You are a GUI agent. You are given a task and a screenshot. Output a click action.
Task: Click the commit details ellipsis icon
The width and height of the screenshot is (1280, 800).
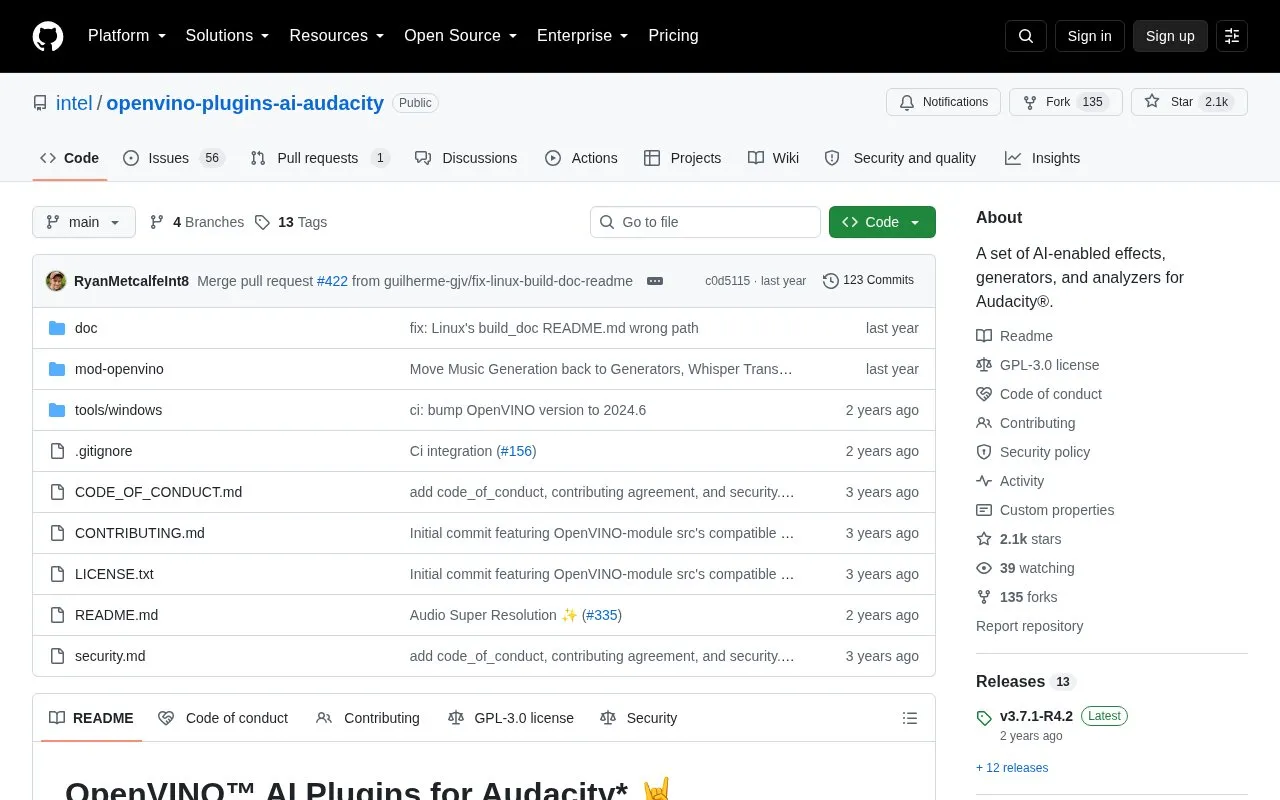[x=655, y=281]
